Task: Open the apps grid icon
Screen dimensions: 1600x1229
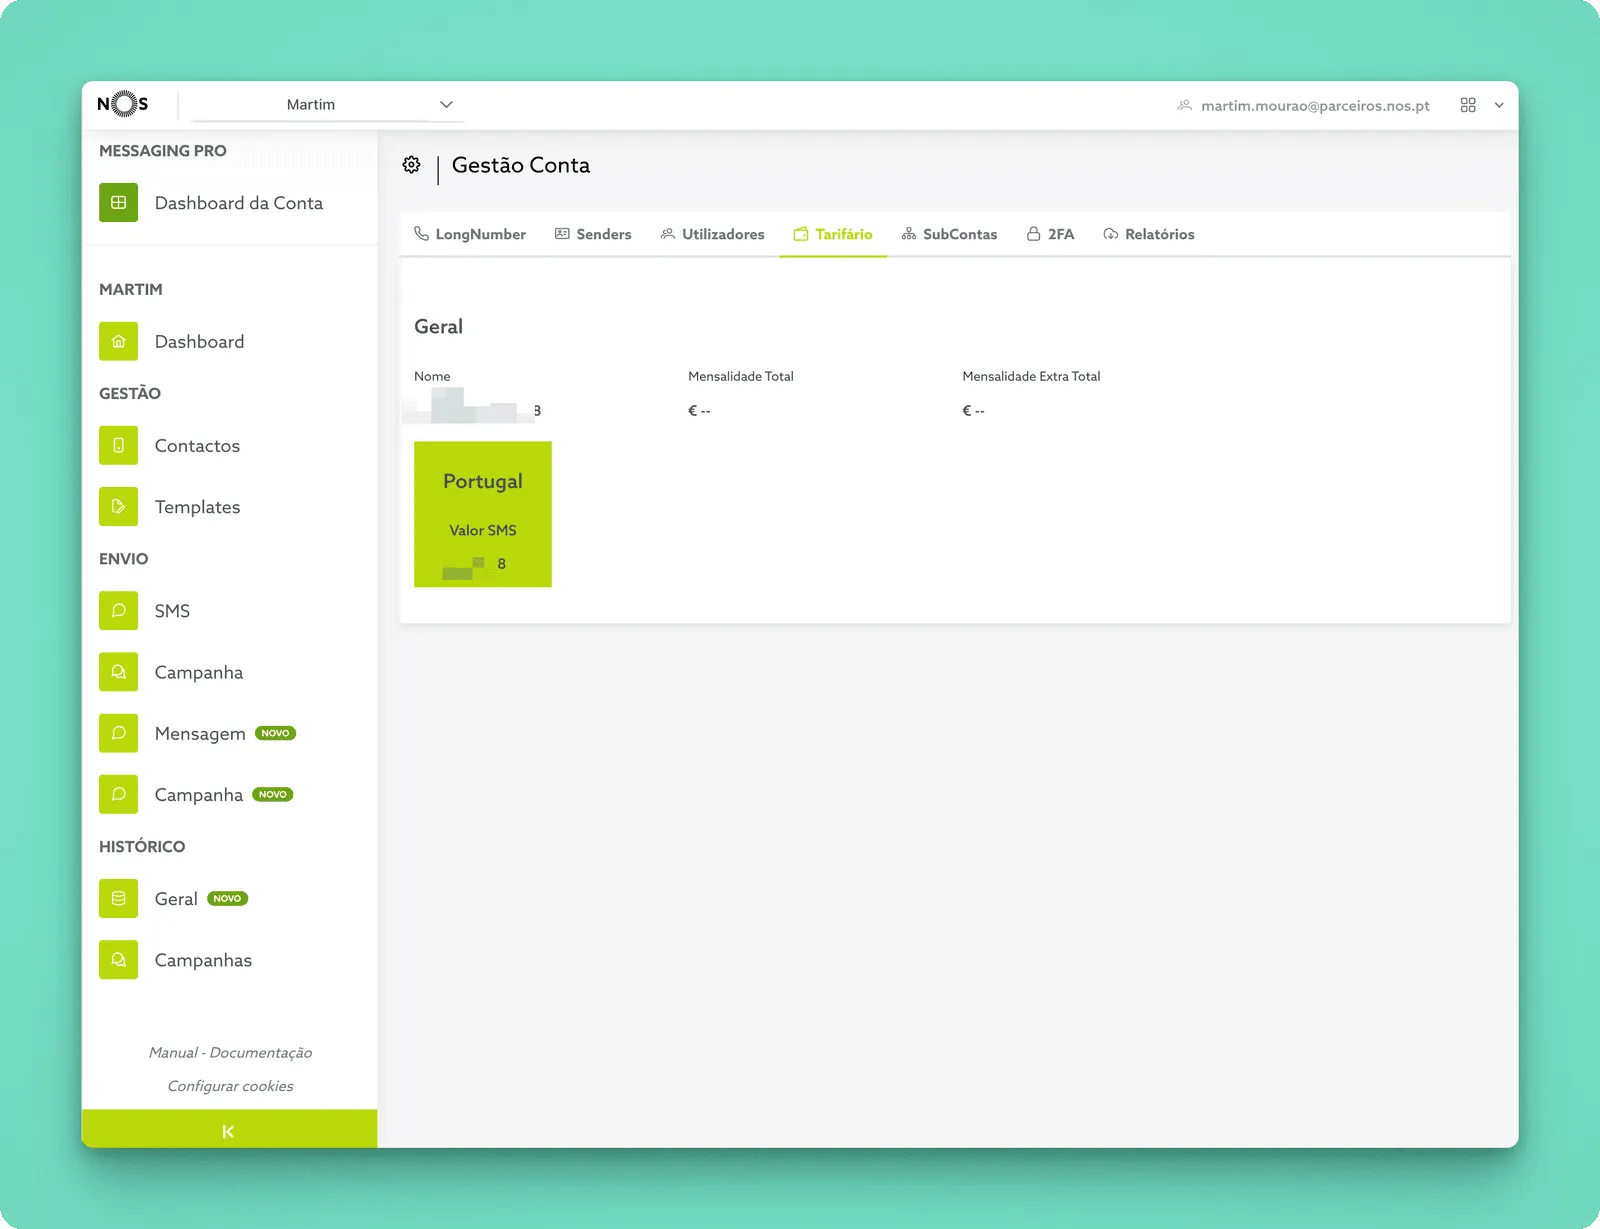Action: (x=1468, y=105)
